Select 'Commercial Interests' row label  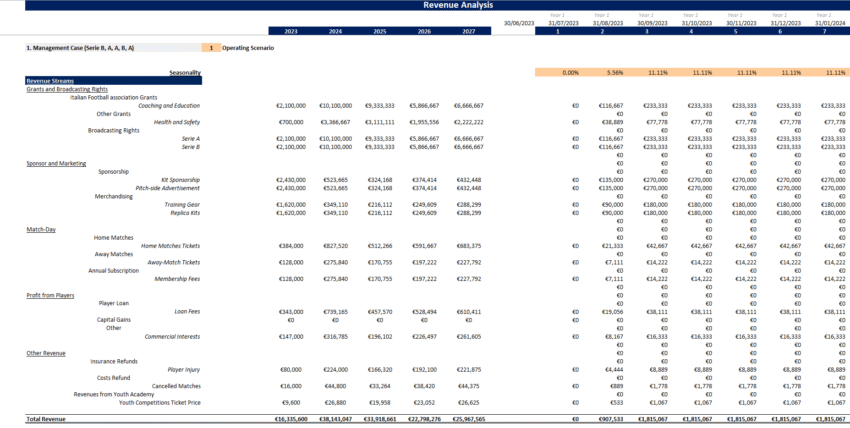pyautogui.click(x=172, y=337)
